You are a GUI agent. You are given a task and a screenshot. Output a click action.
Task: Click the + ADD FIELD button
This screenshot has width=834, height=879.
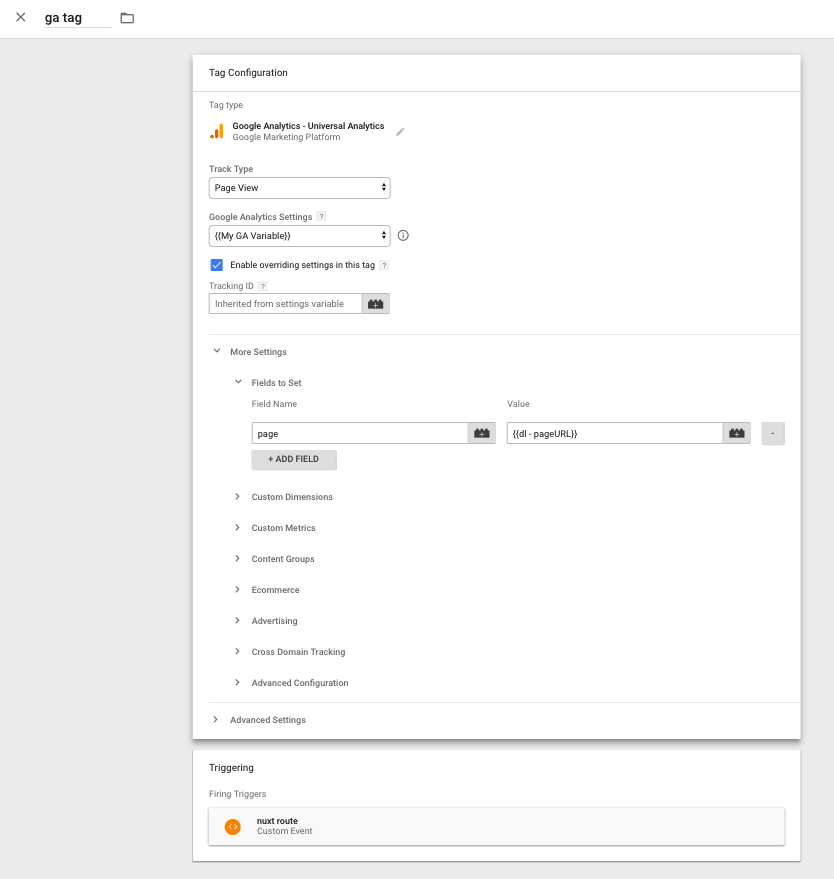click(294, 460)
